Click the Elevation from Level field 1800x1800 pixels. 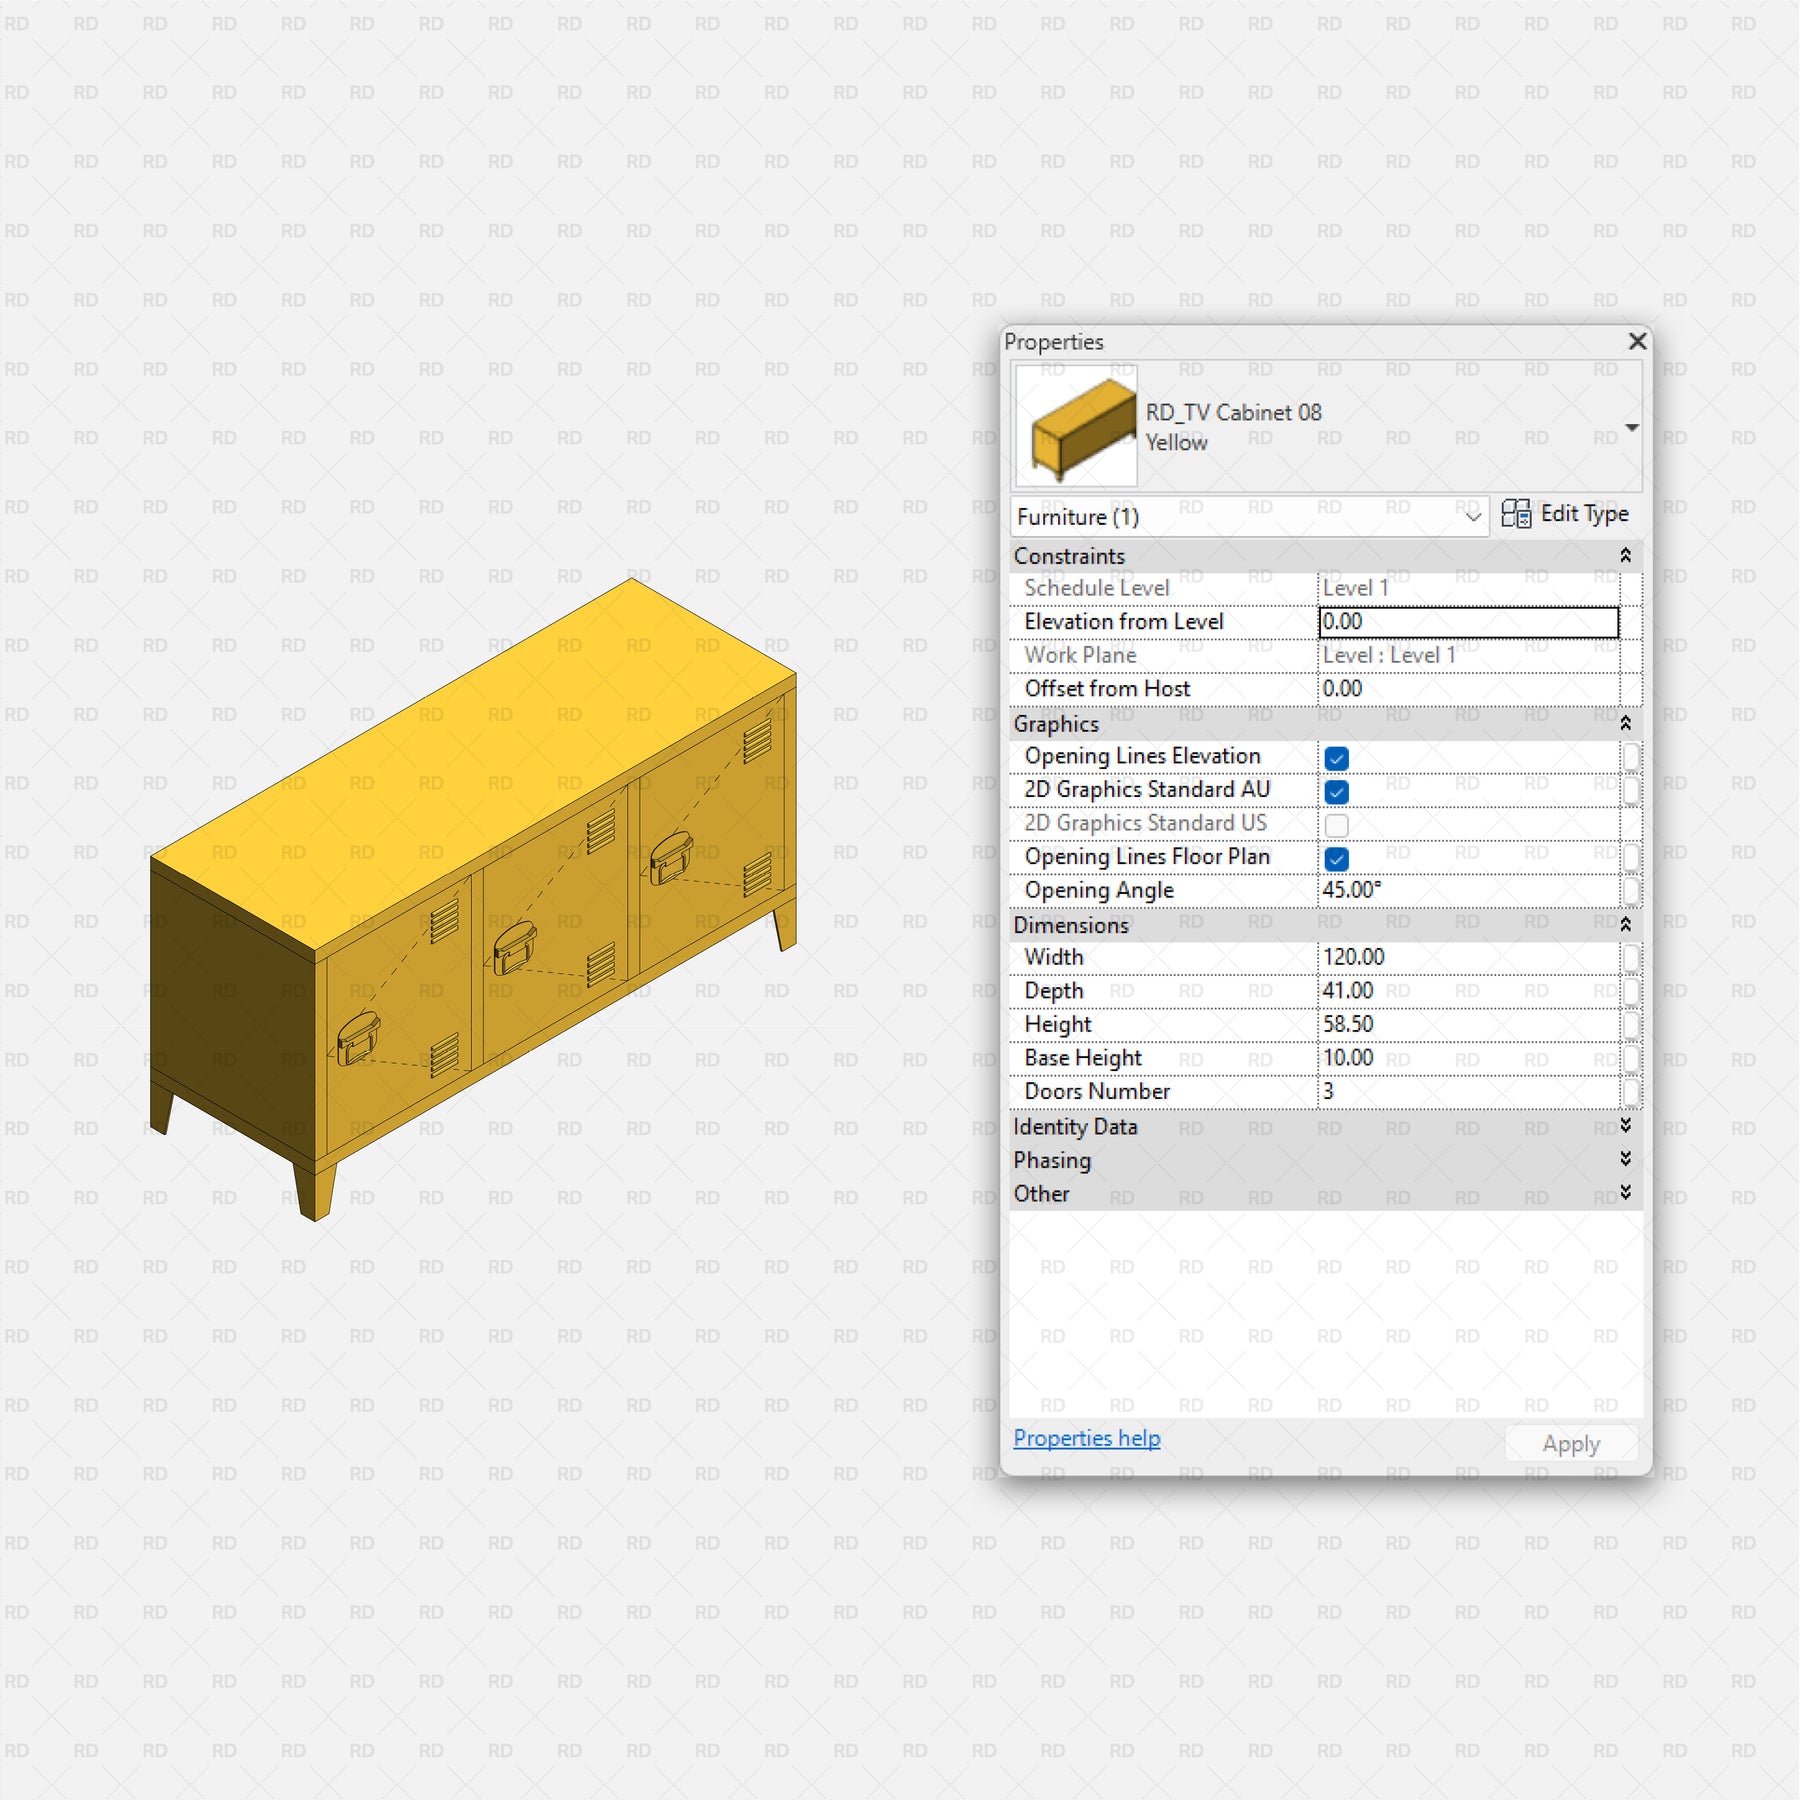pyautogui.click(x=1467, y=622)
